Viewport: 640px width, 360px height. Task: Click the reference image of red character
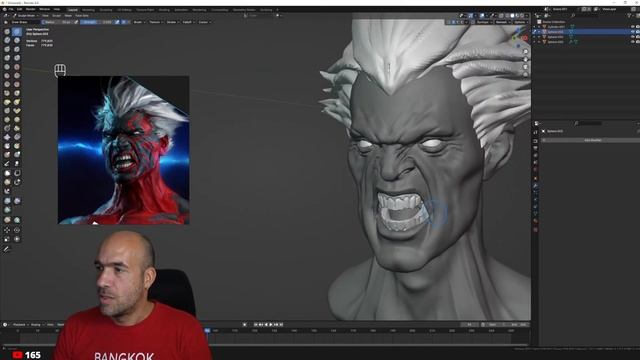(x=124, y=150)
